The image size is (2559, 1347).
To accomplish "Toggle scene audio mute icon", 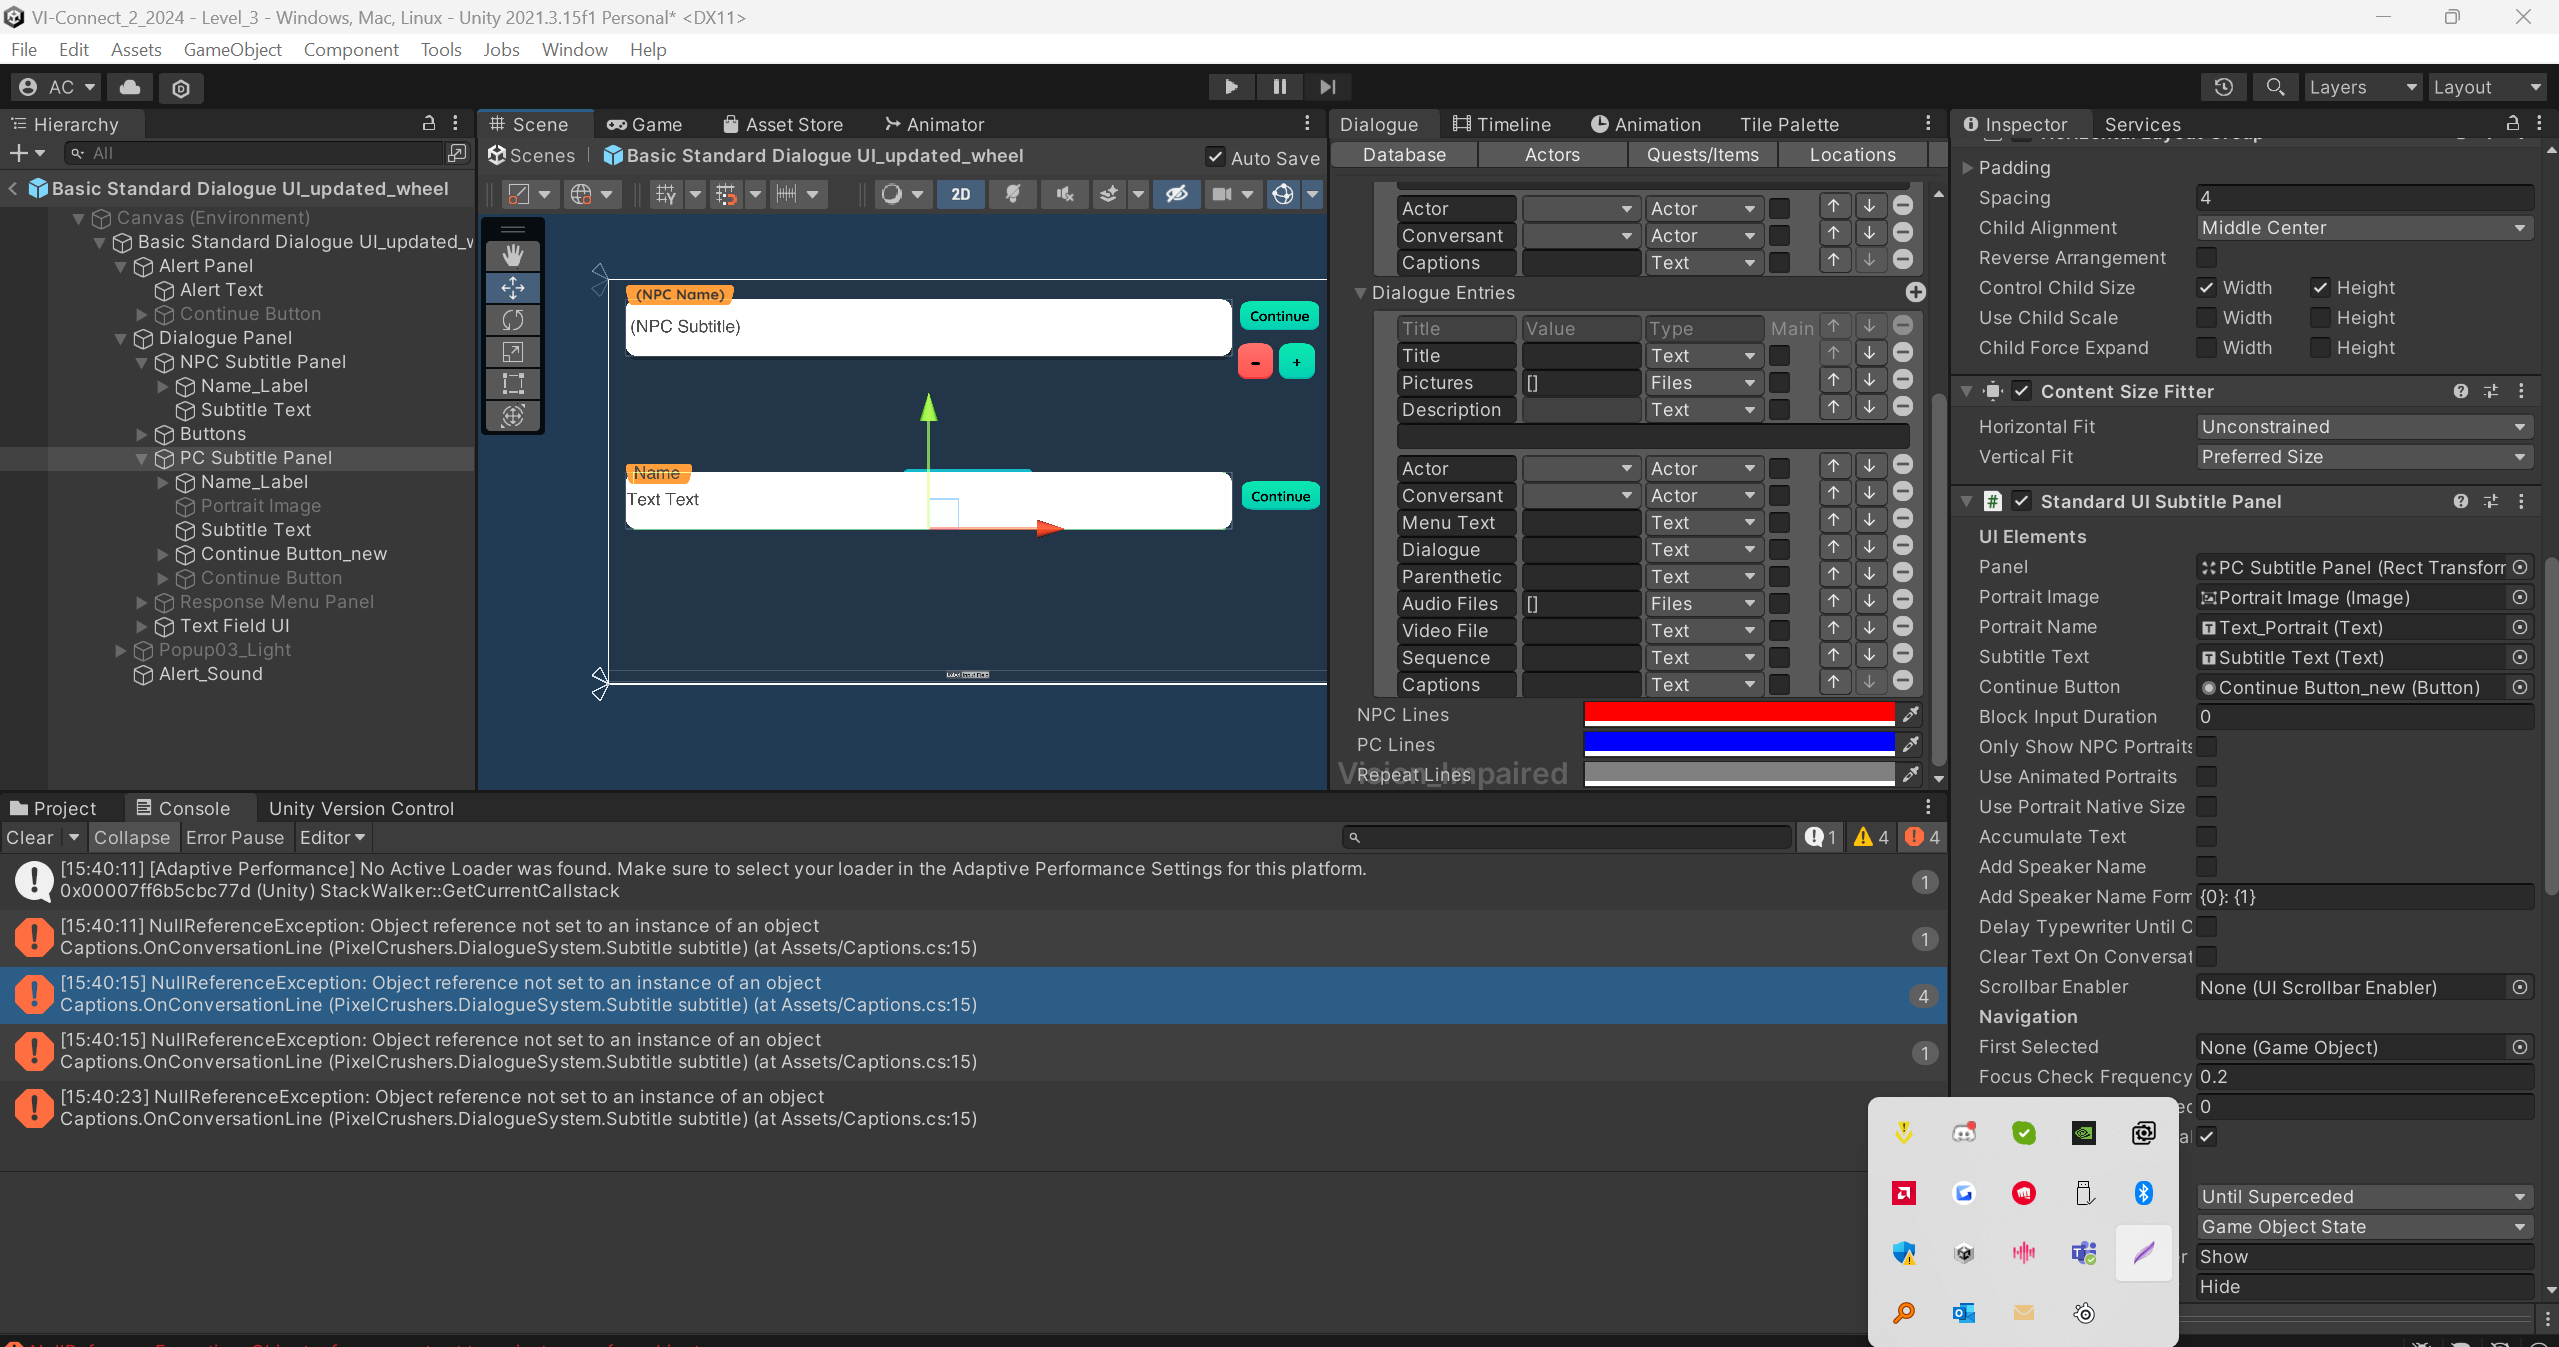I will click(1065, 194).
